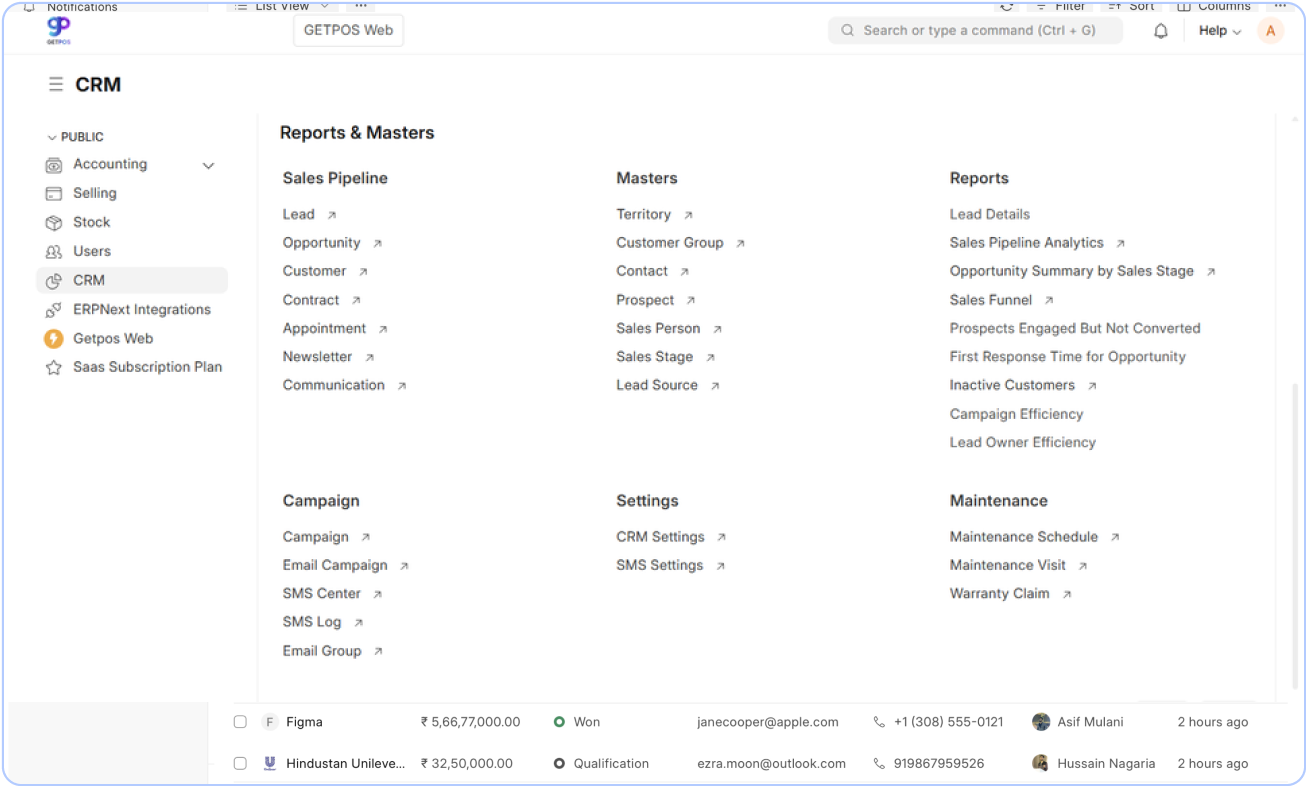
Task: Select the Users icon in sidebar
Action: pyautogui.click(x=54, y=252)
